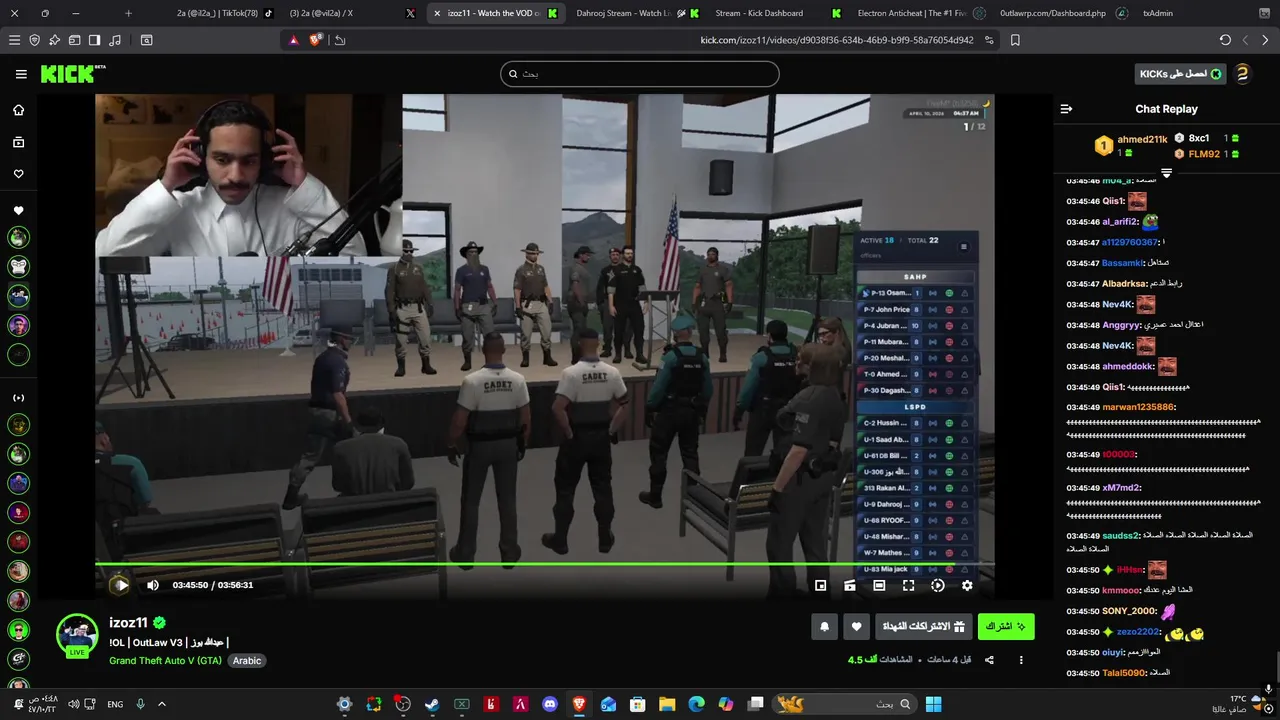Close the izoz11 VOD tab
The width and height of the screenshot is (1280, 720).
(437, 13)
